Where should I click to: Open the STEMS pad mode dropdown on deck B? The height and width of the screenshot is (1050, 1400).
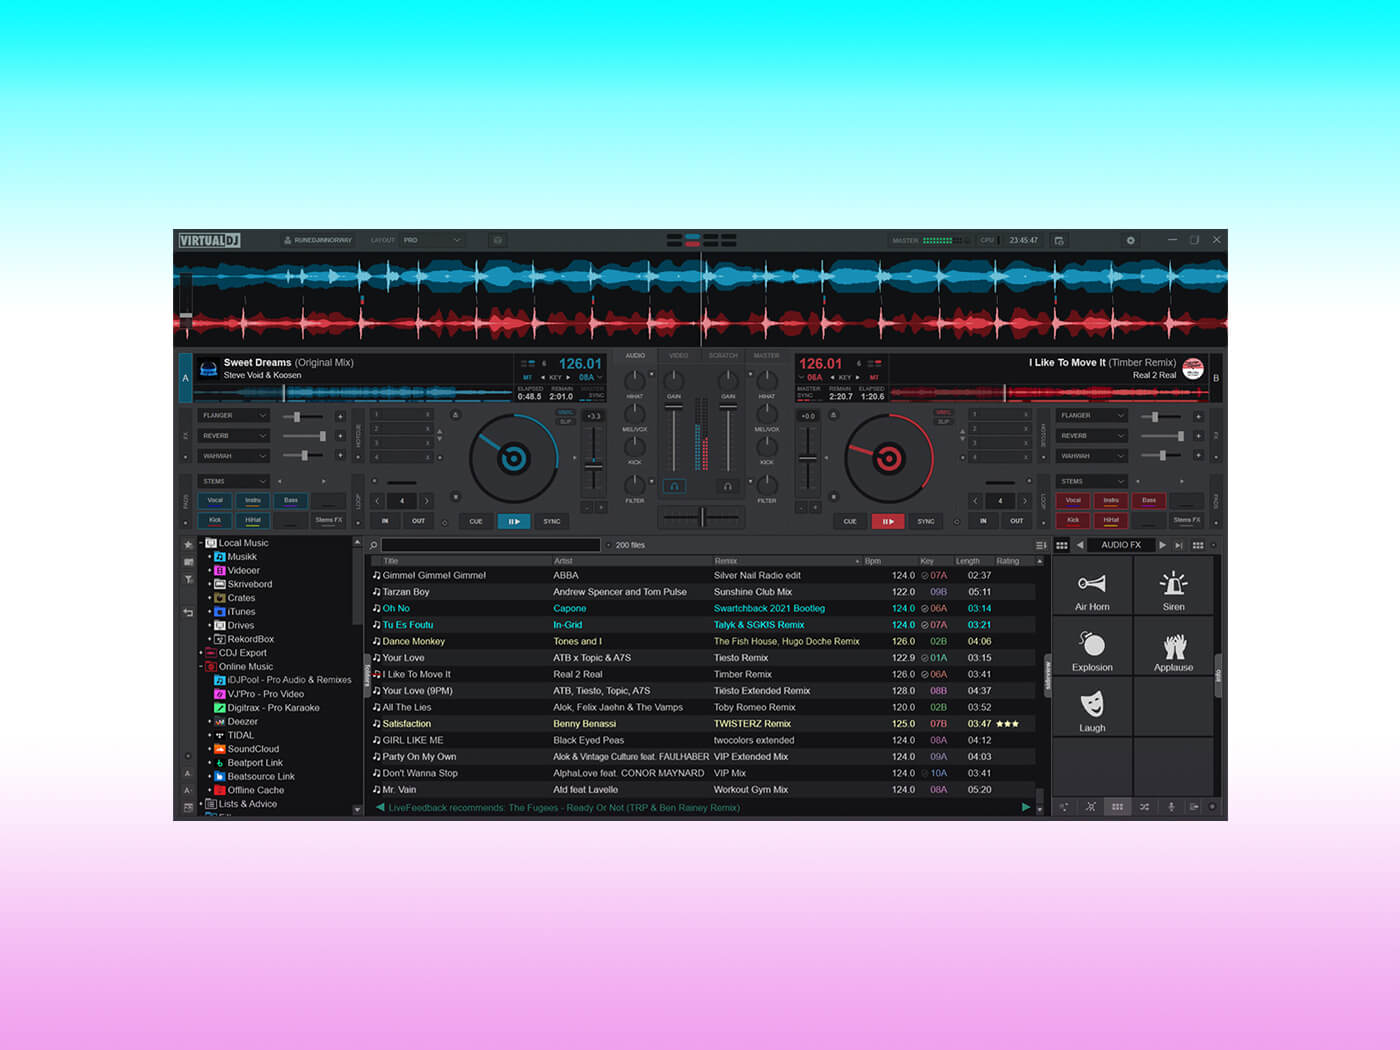1092,481
